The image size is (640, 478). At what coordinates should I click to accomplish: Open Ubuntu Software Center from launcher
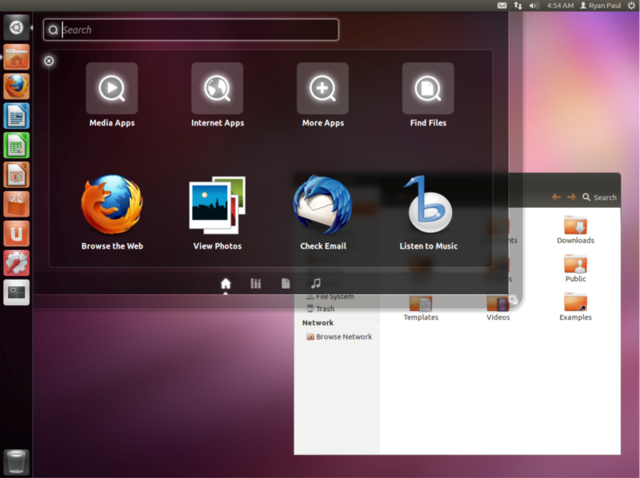click(16, 204)
